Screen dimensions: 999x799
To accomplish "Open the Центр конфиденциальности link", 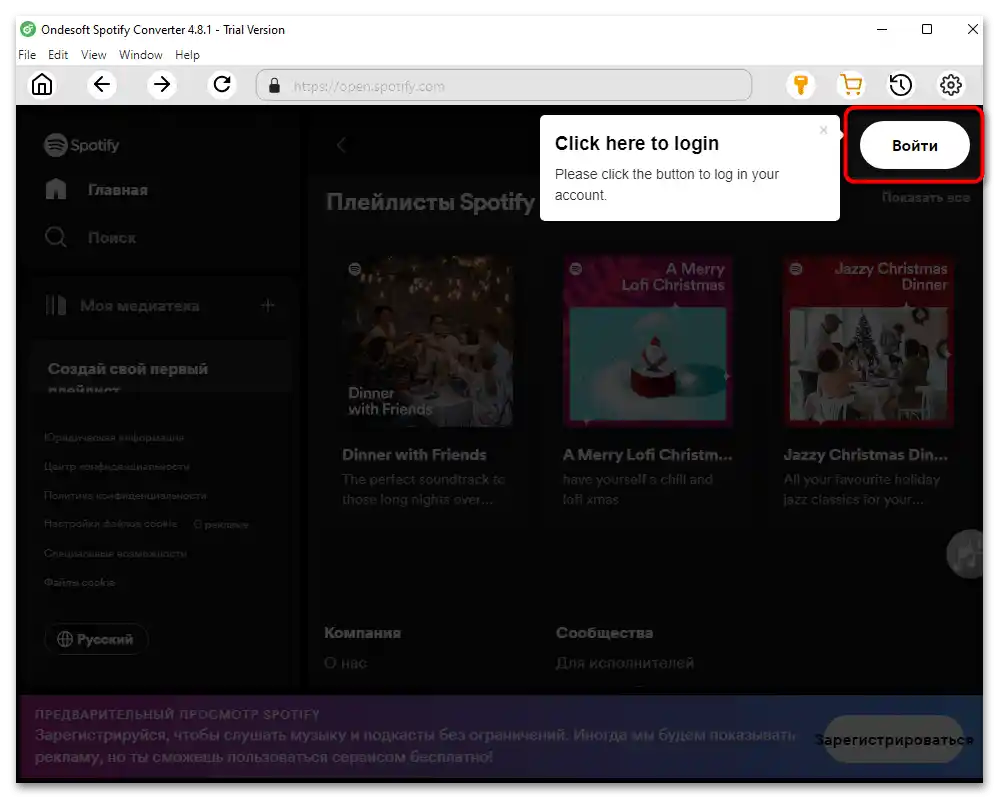I will [117, 466].
